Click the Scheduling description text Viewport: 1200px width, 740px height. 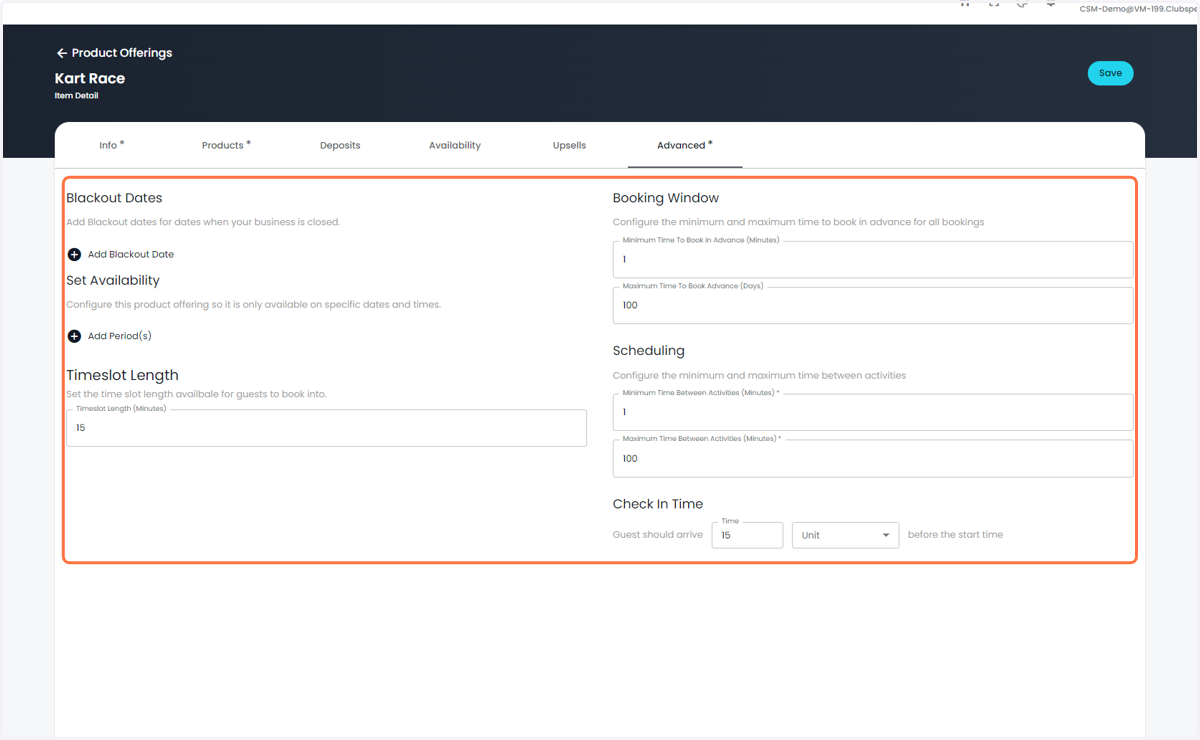(759, 375)
